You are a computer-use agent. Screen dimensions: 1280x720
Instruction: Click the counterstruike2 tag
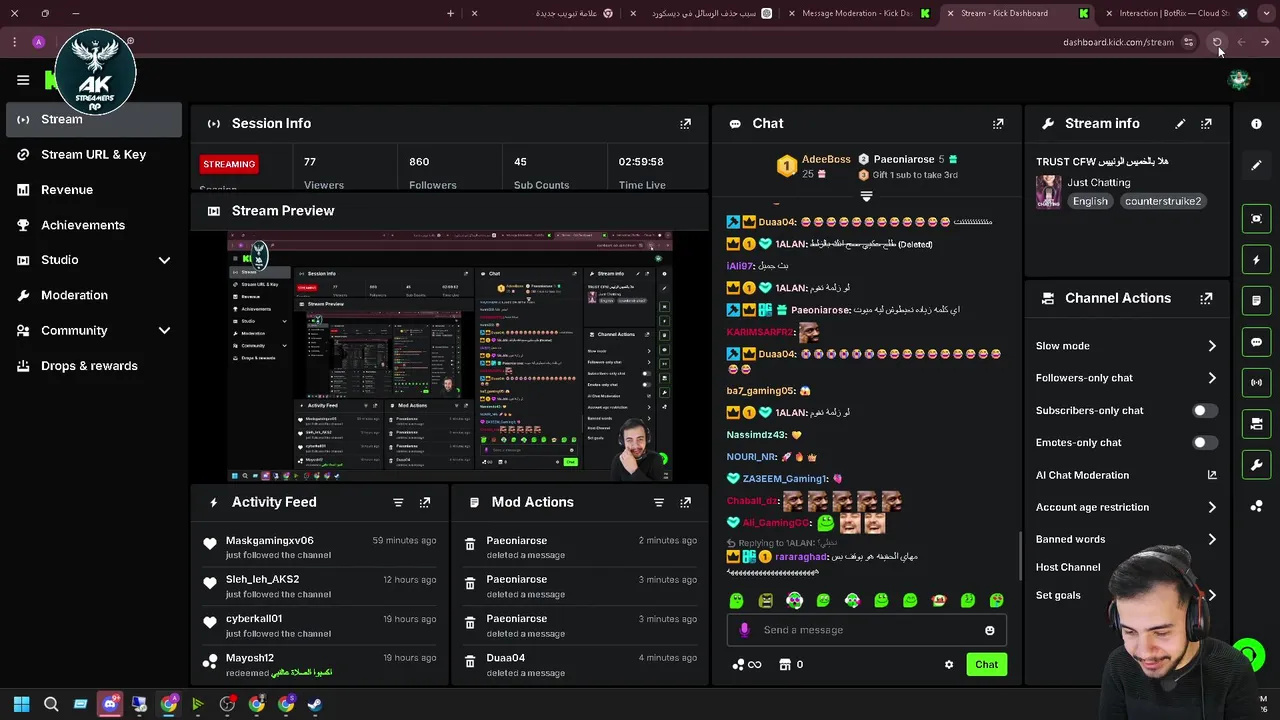tap(1162, 201)
